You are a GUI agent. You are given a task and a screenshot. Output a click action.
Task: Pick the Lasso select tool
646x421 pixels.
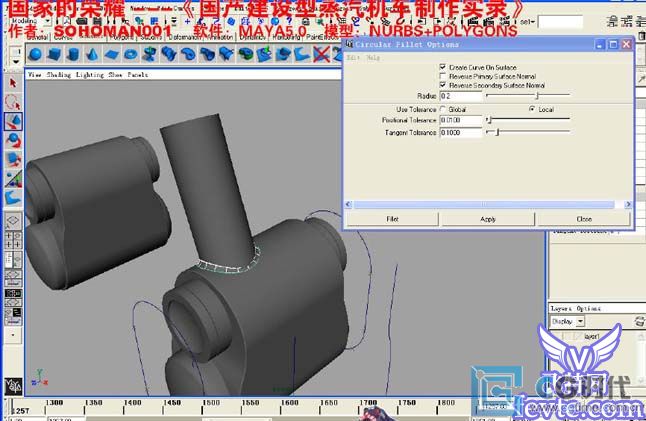click(x=13, y=102)
